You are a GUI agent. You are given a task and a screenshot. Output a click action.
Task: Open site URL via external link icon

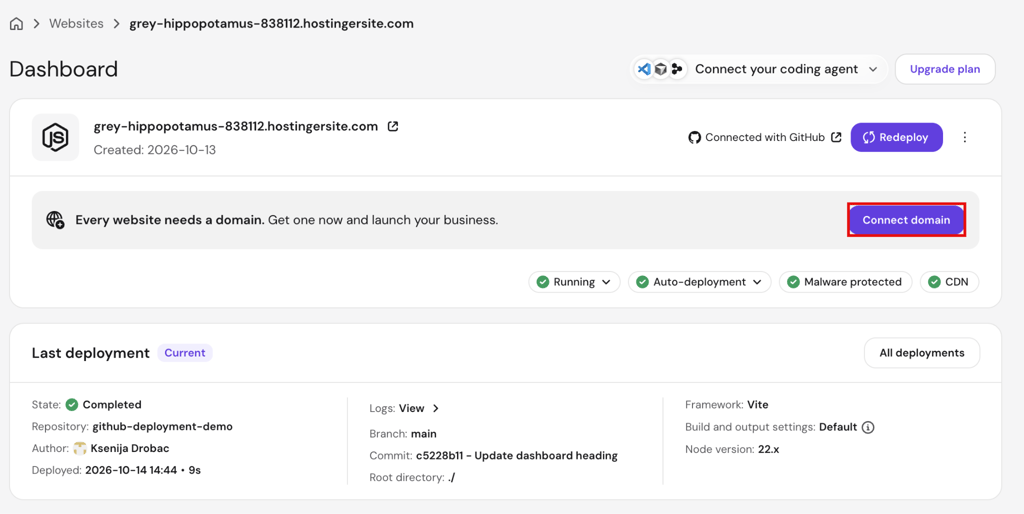click(x=393, y=127)
